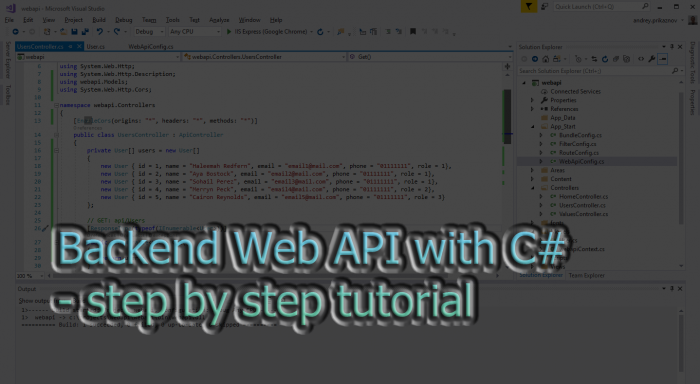Click the split editor icon above scrollbar
Screen dimensions: 700x384
pos(508,67)
